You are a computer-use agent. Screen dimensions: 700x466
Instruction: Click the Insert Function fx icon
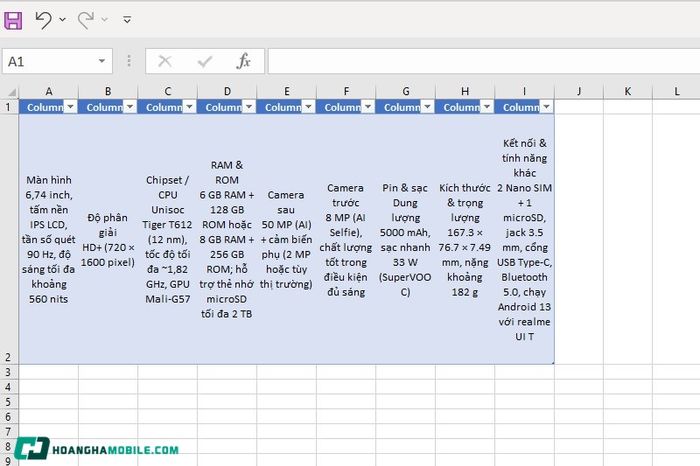(244, 61)
